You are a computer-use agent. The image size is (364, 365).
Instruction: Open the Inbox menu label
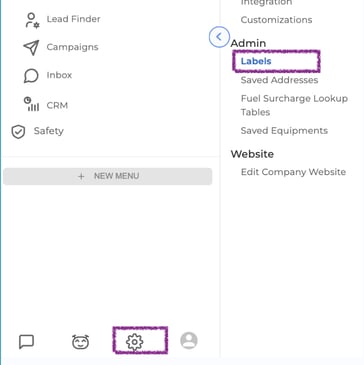click(59, 75)
